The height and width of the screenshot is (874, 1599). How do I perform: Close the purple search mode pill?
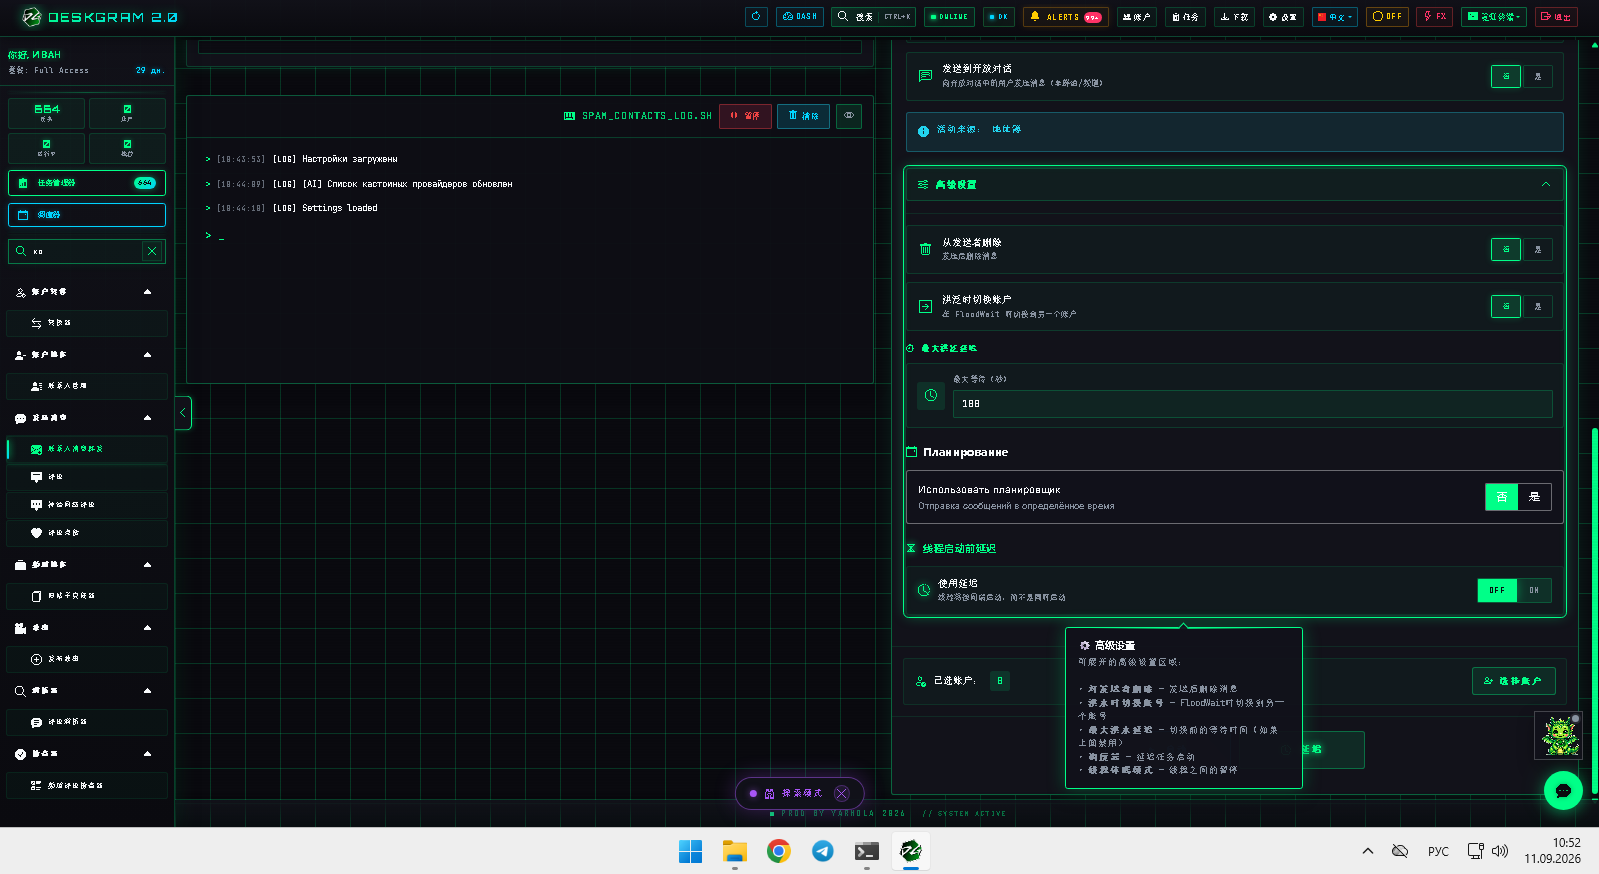coord(842,794)
